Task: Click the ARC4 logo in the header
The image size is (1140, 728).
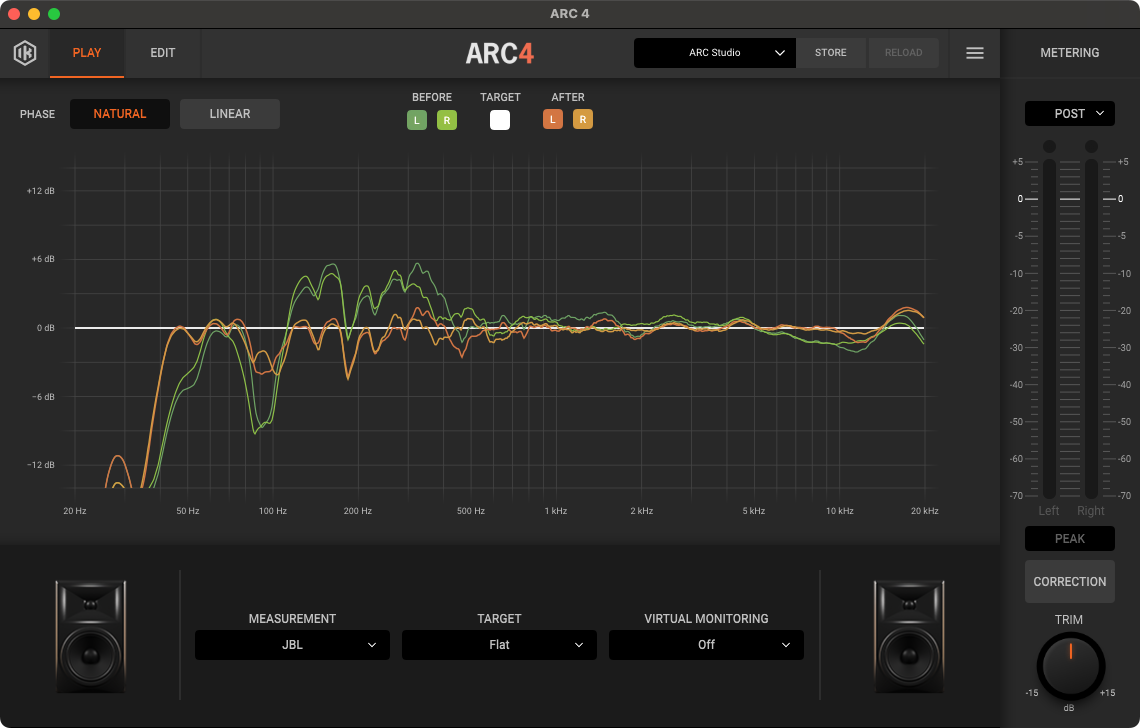Action: [499, 54]
